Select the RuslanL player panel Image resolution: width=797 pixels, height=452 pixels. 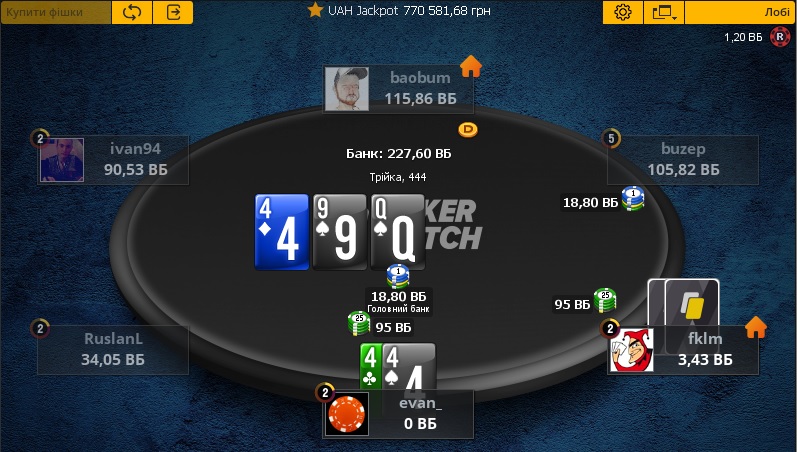click(x=113, y=350)
